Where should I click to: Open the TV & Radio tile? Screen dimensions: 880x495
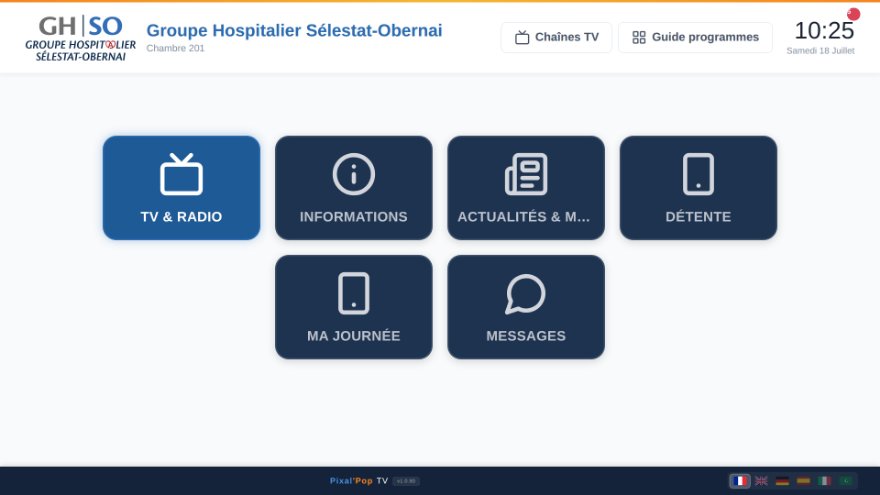181,188
